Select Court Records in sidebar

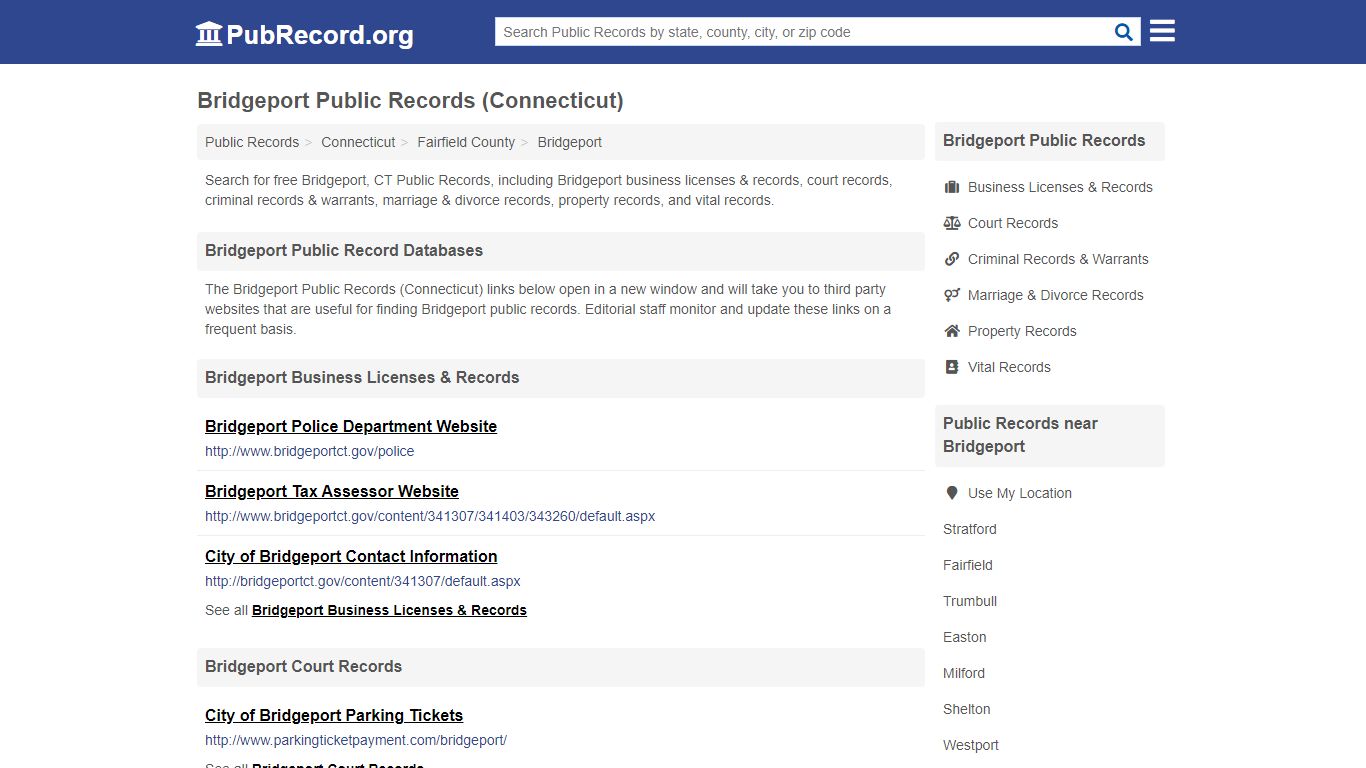[x=1013, y=223]
